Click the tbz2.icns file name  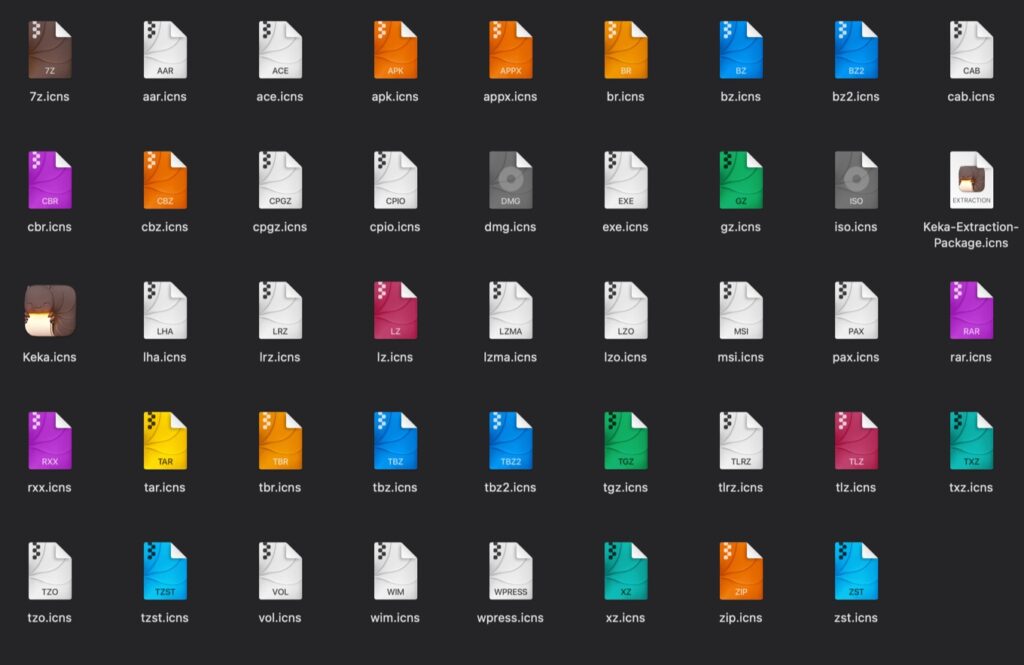click(x=511, y=487)
